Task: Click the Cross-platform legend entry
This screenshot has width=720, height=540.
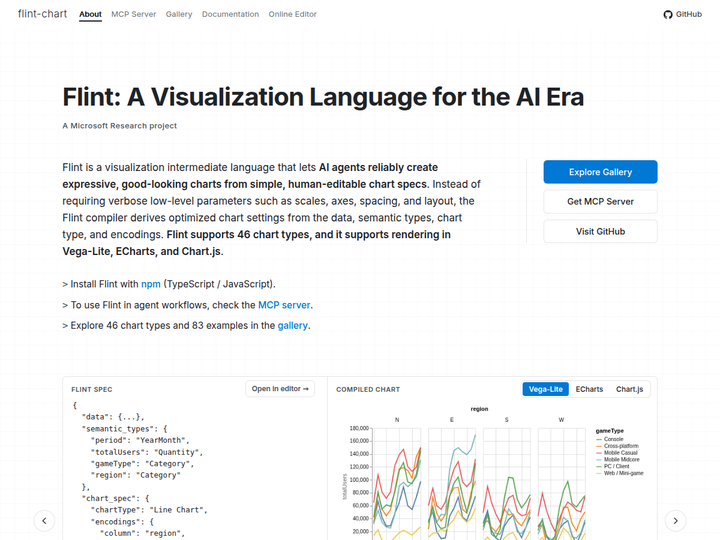Action: point(617,446)
